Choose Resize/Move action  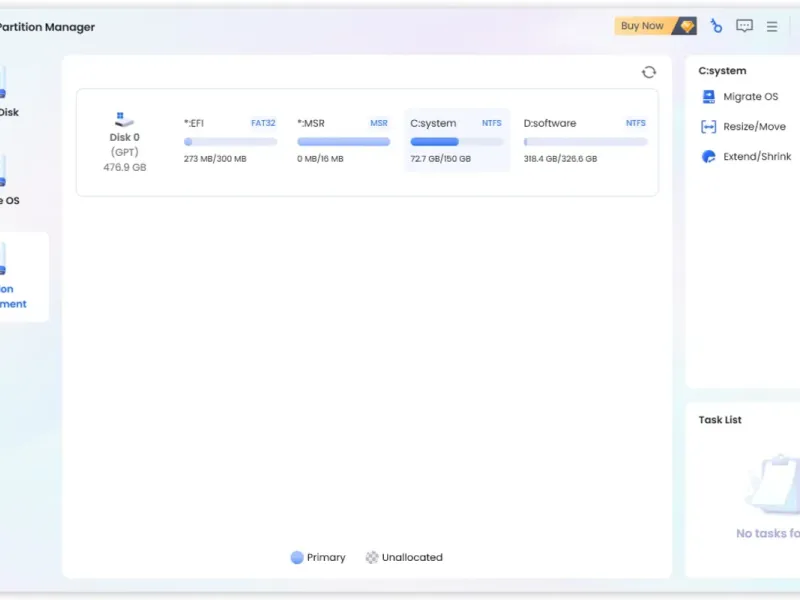click(x=754, y=127)
